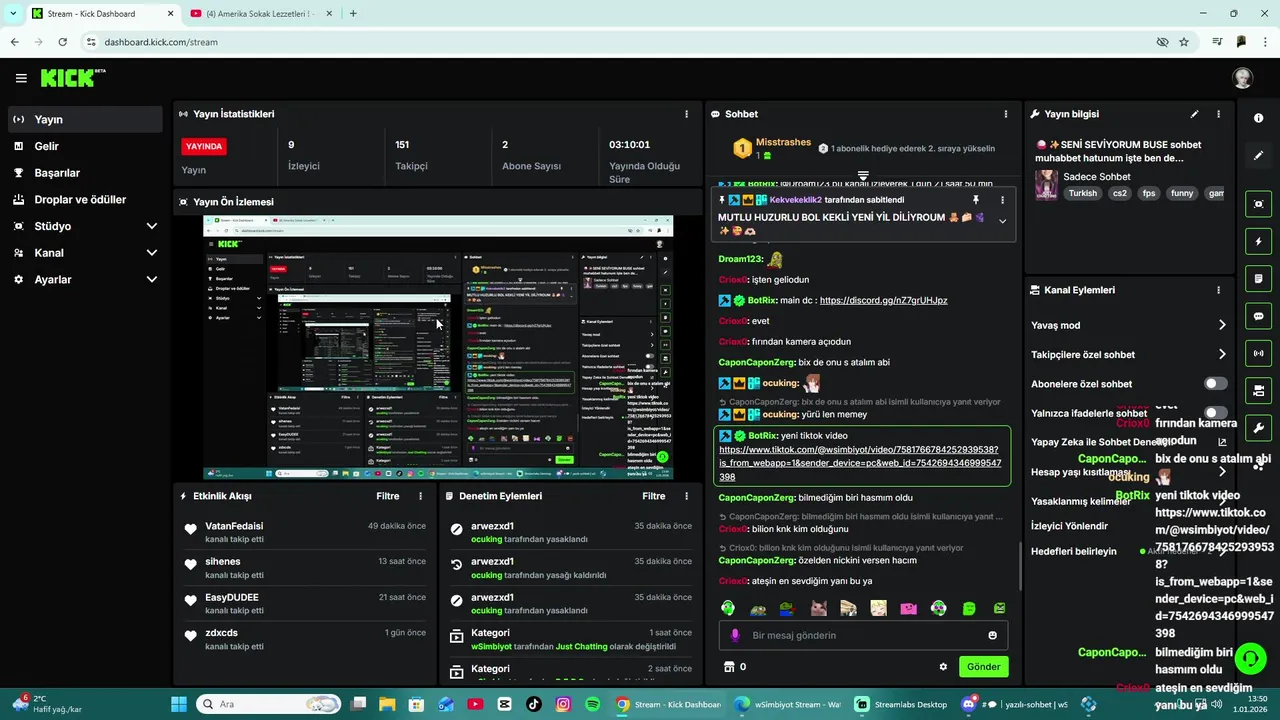Click the chat message scrollbar
This screenshot has width=1280, height=720.
1019,565
